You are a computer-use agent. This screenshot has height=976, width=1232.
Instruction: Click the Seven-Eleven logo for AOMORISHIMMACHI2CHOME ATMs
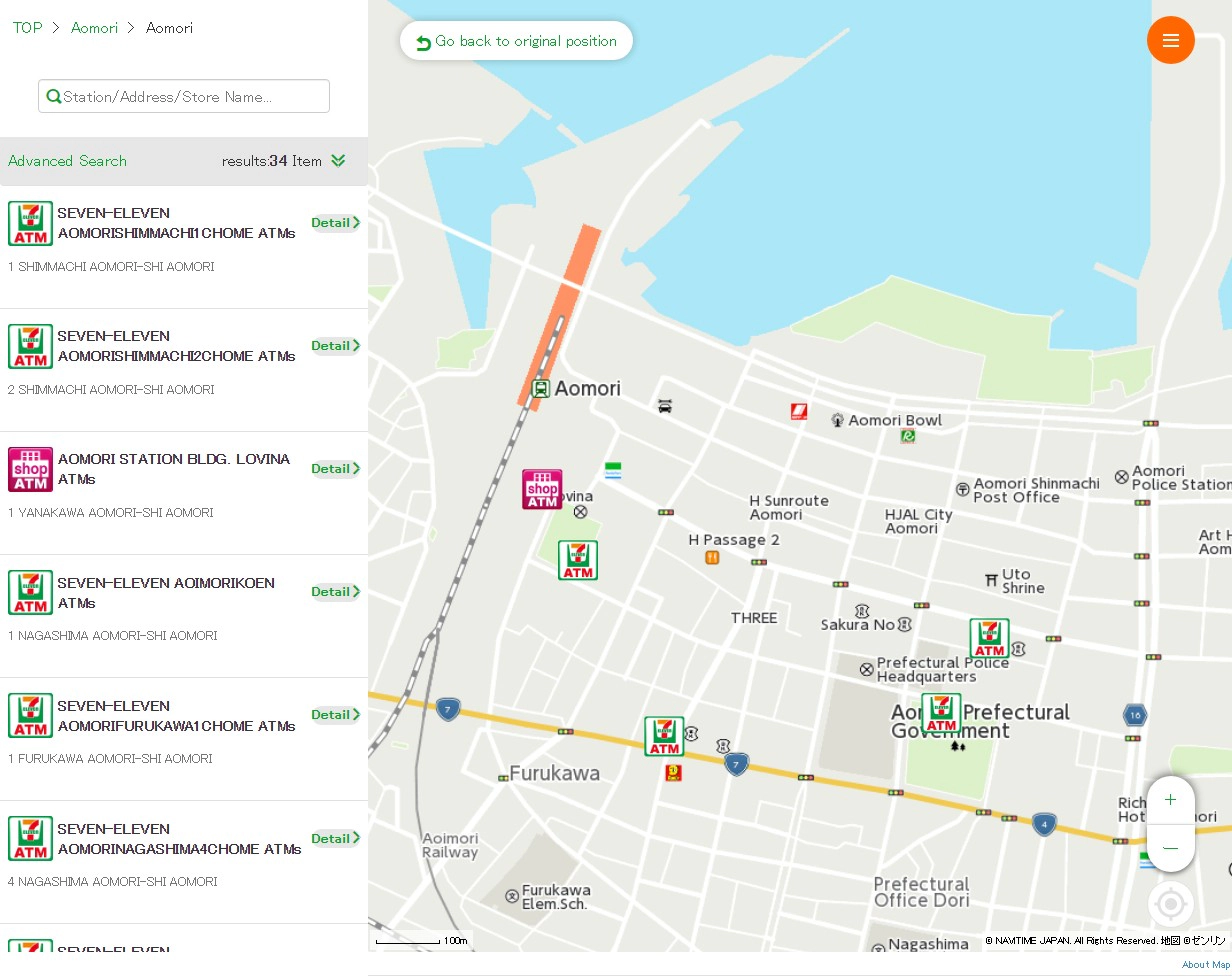point(30,346)
